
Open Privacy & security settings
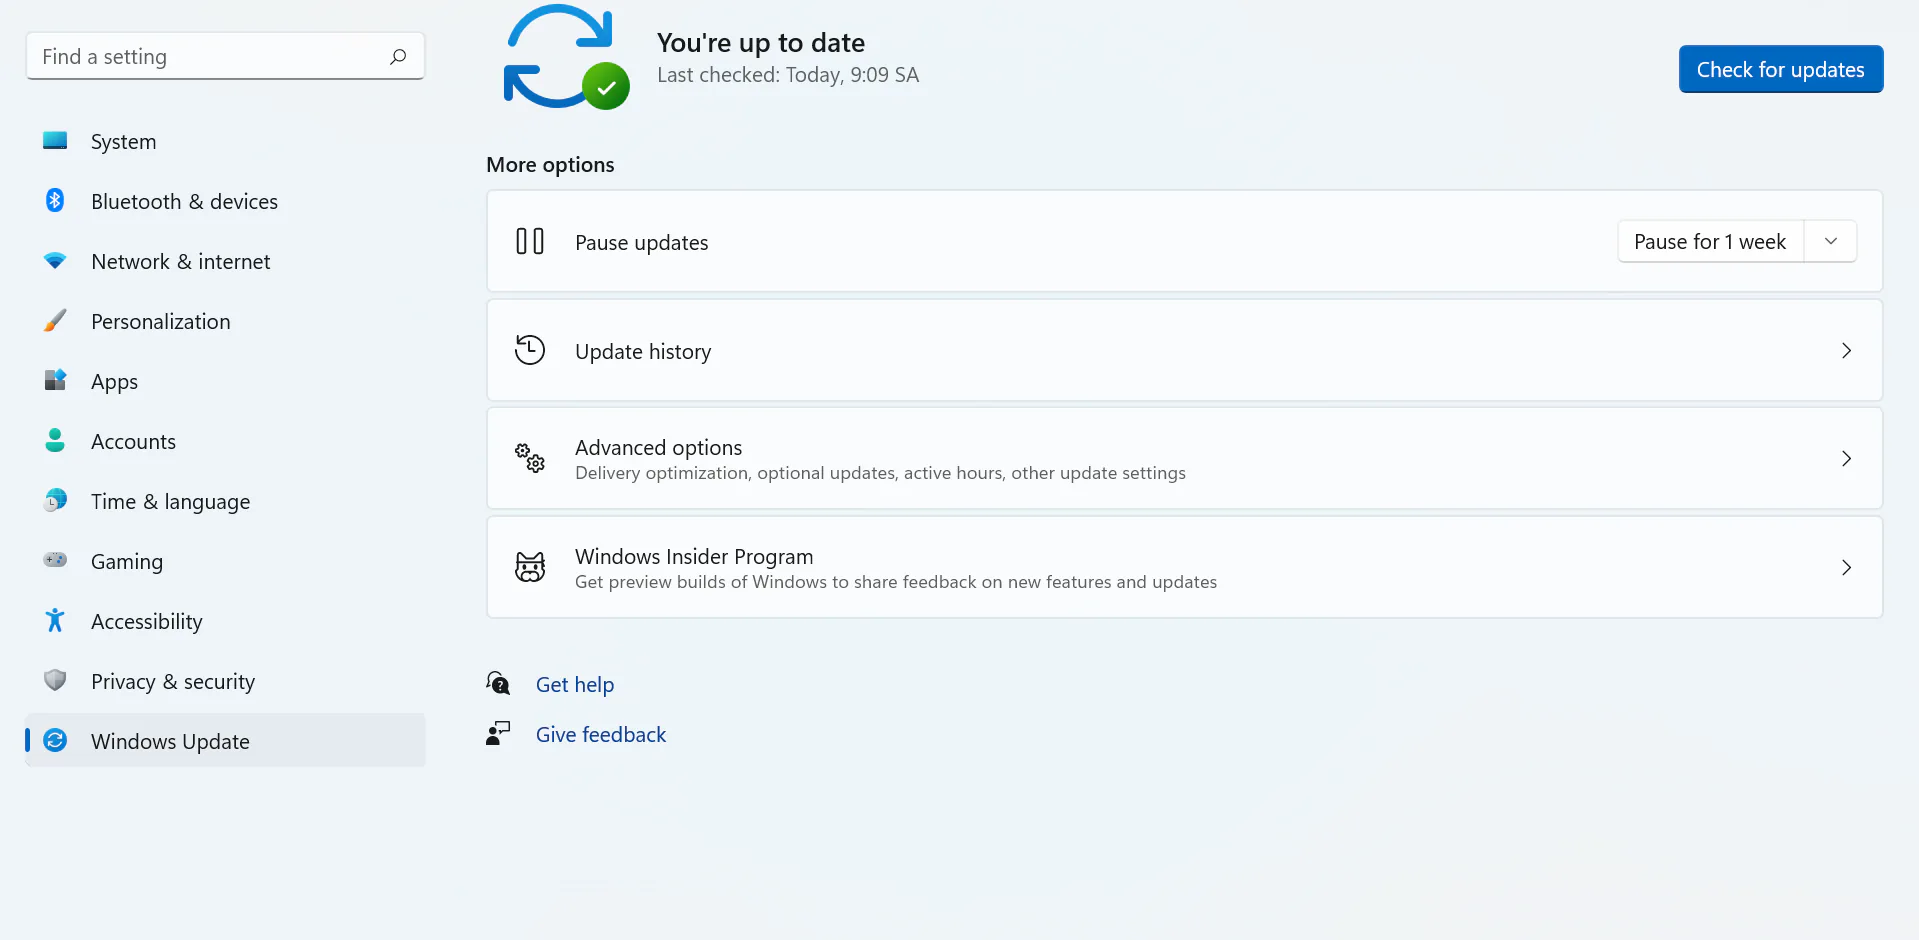tap(225, 681)
